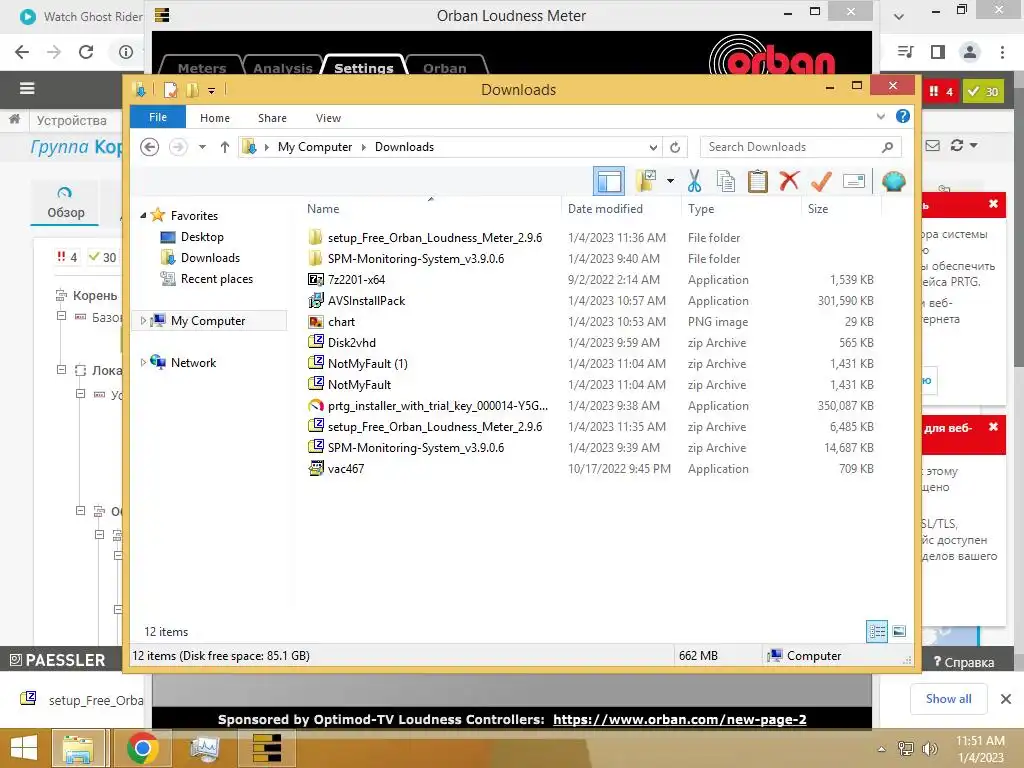Click the orange checkmark Properties icon
Screen dimensions: 1024x768
pos(821,181)
